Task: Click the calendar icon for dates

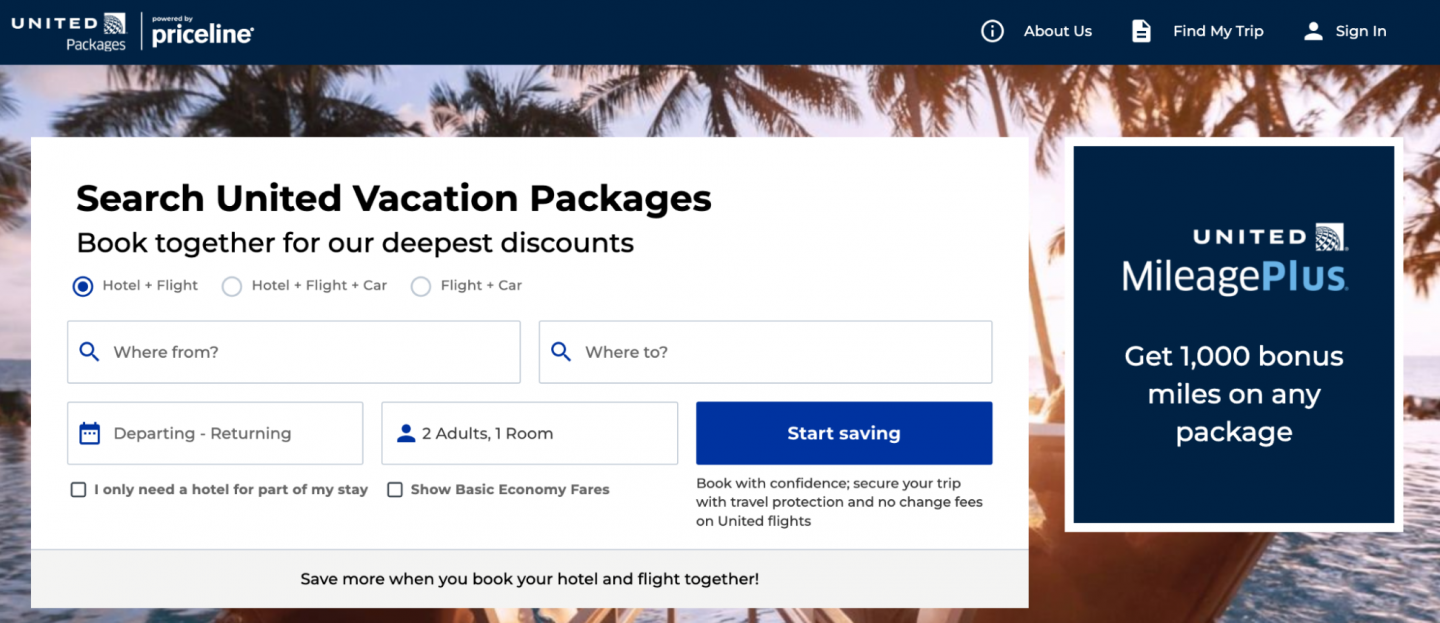Action: coord(90,433)
